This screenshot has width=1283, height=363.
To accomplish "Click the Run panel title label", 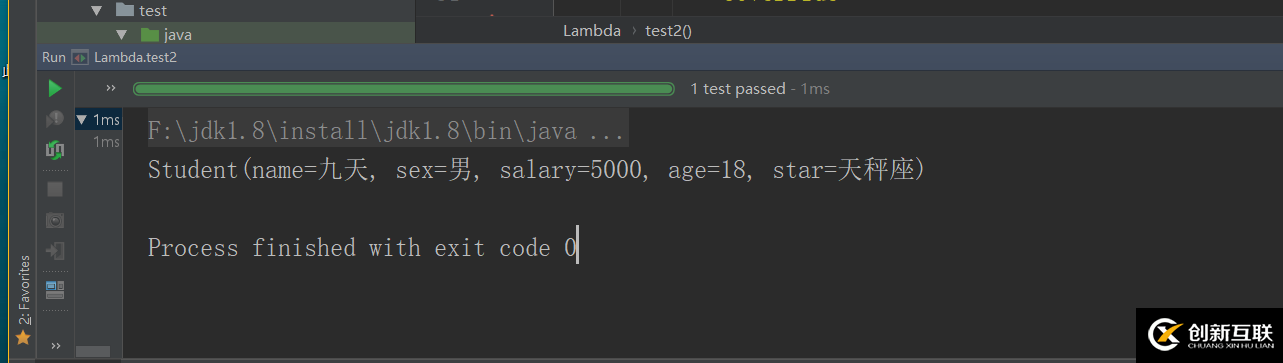I will [54, 57].
